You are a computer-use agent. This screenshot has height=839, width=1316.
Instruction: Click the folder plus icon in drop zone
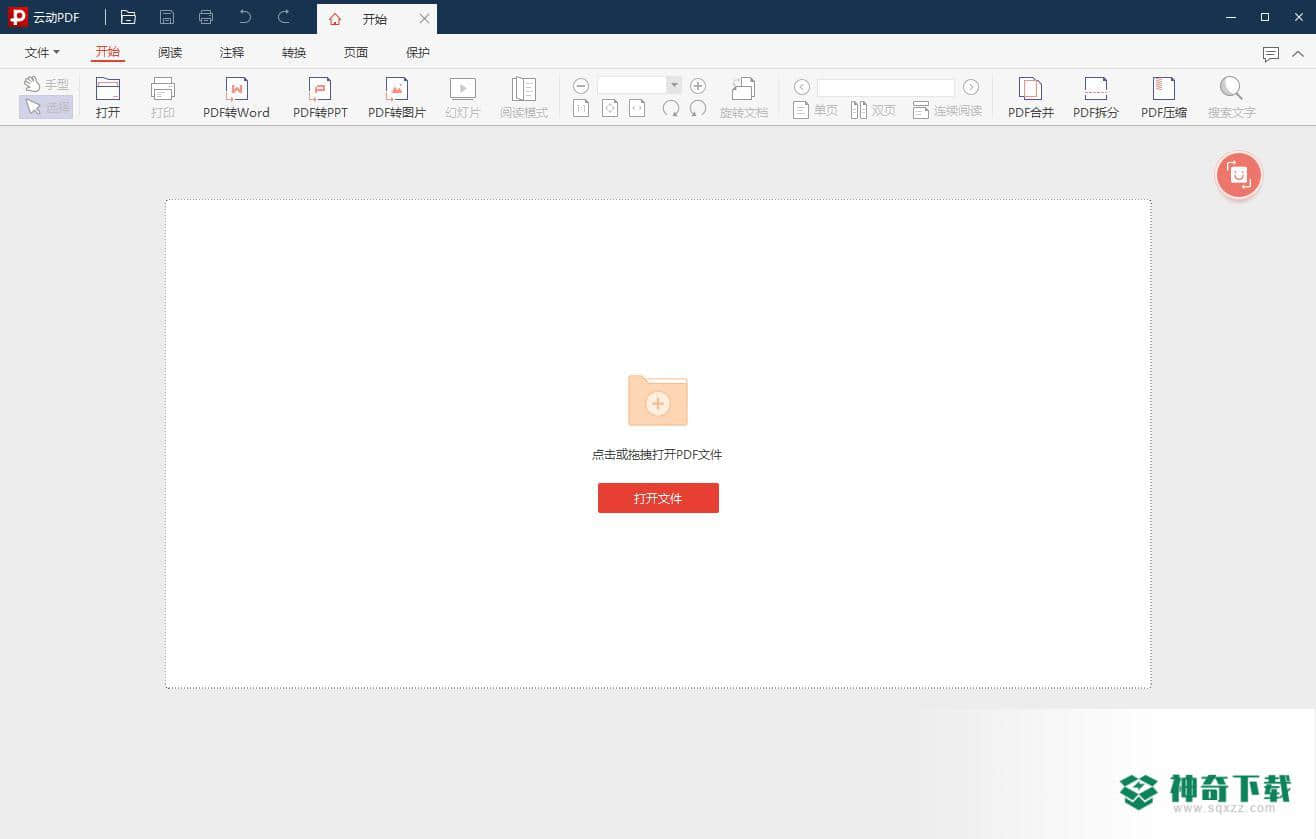click(657, 400)
